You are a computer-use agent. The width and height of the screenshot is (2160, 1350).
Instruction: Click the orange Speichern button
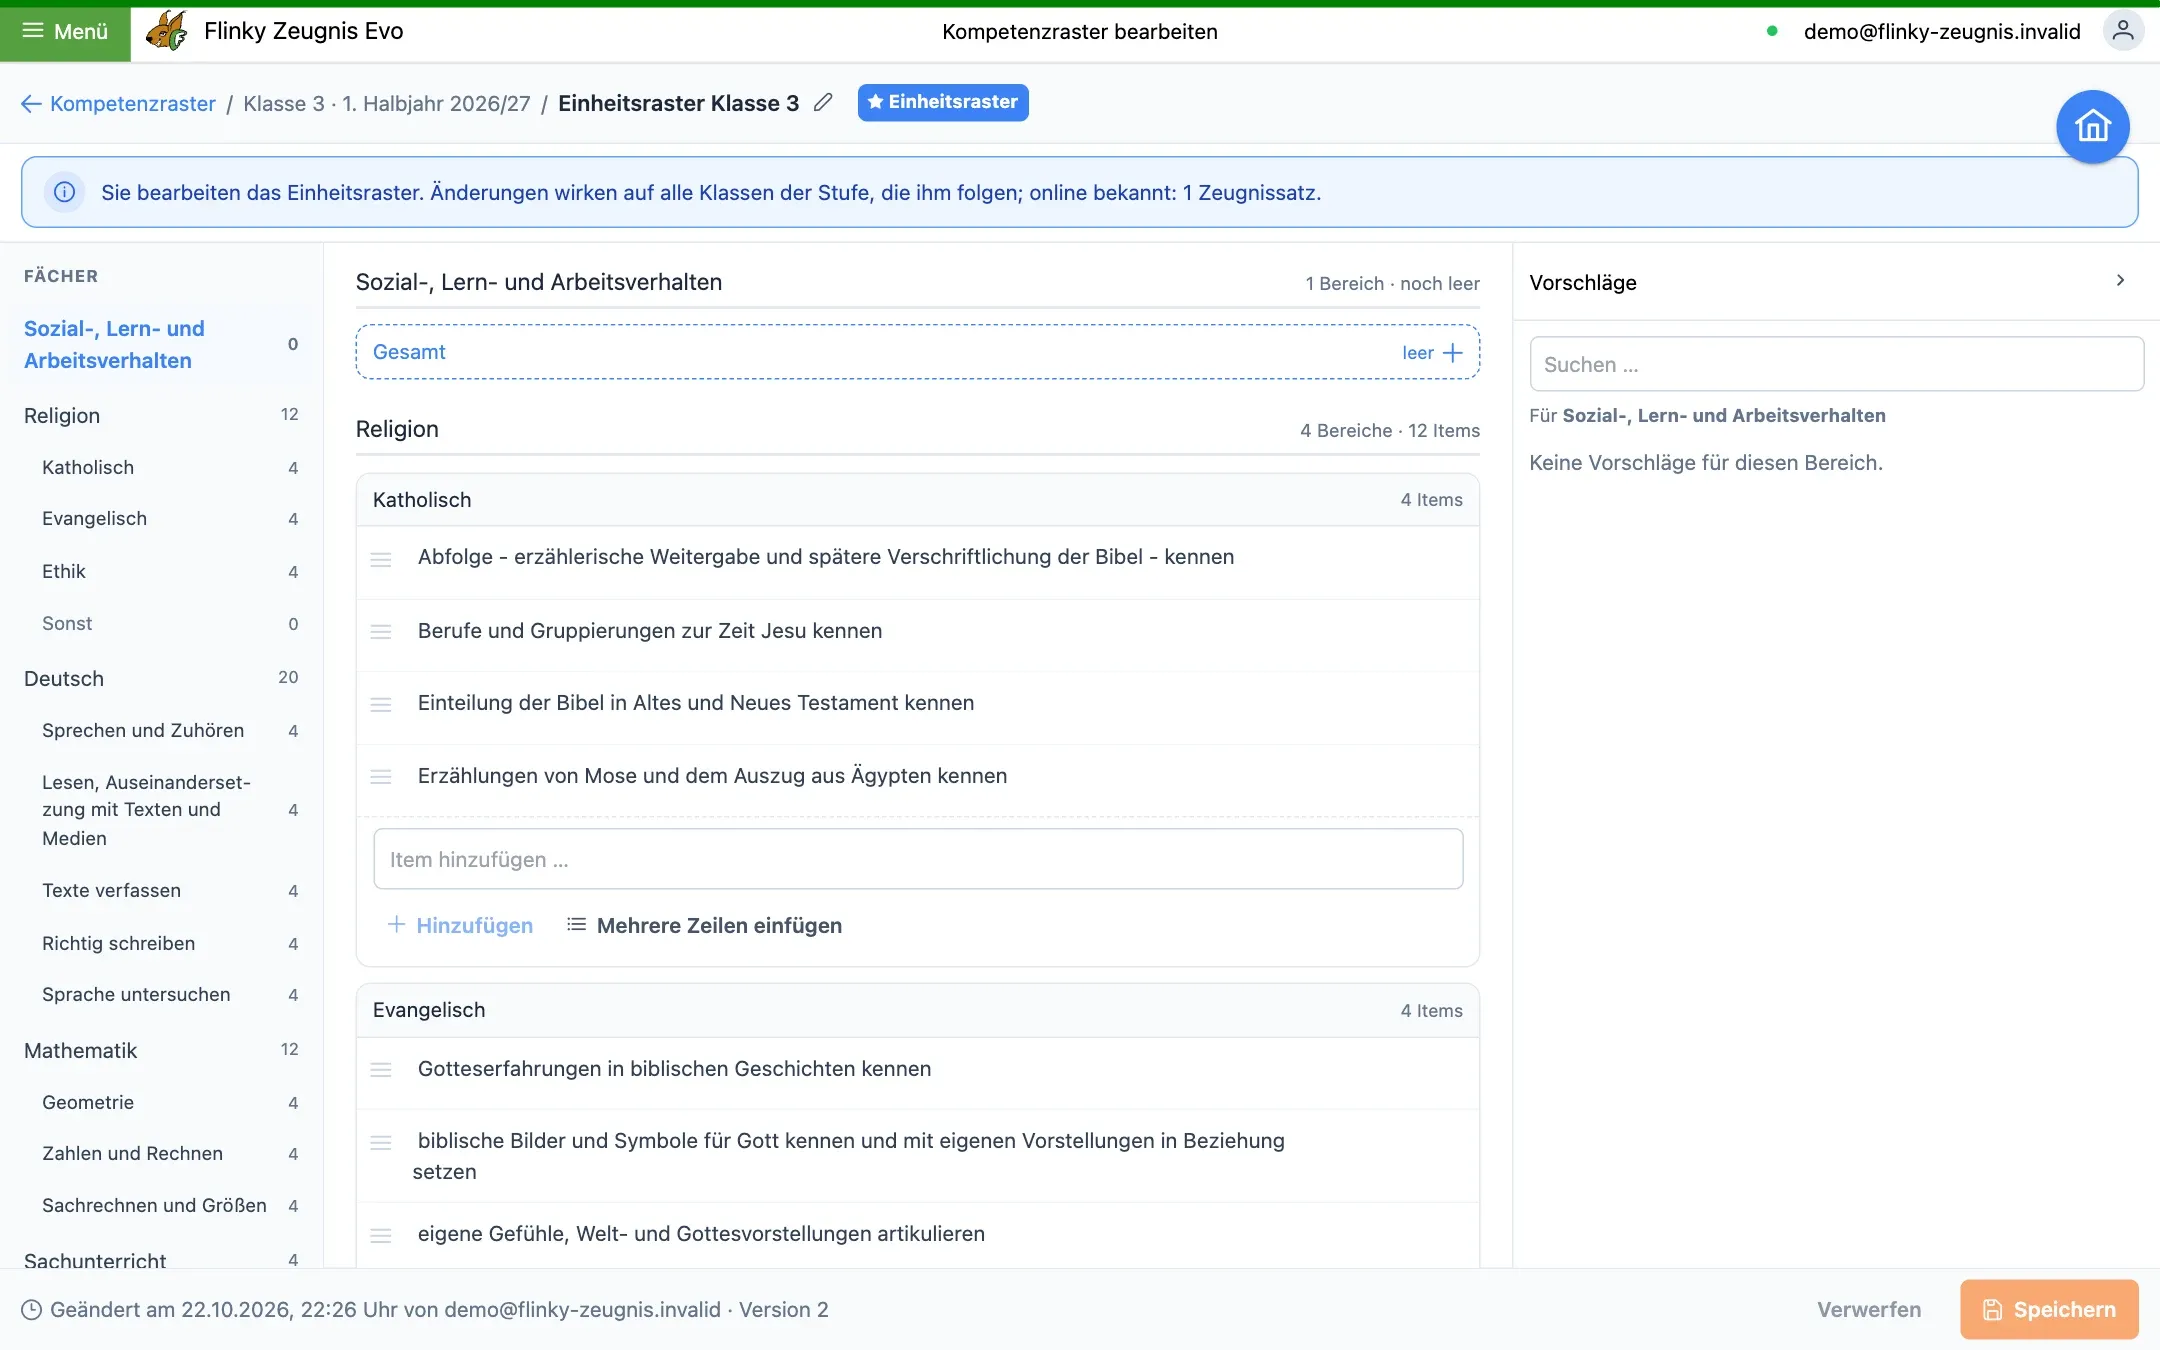pyautogui.click(x=2049, y=1309)
